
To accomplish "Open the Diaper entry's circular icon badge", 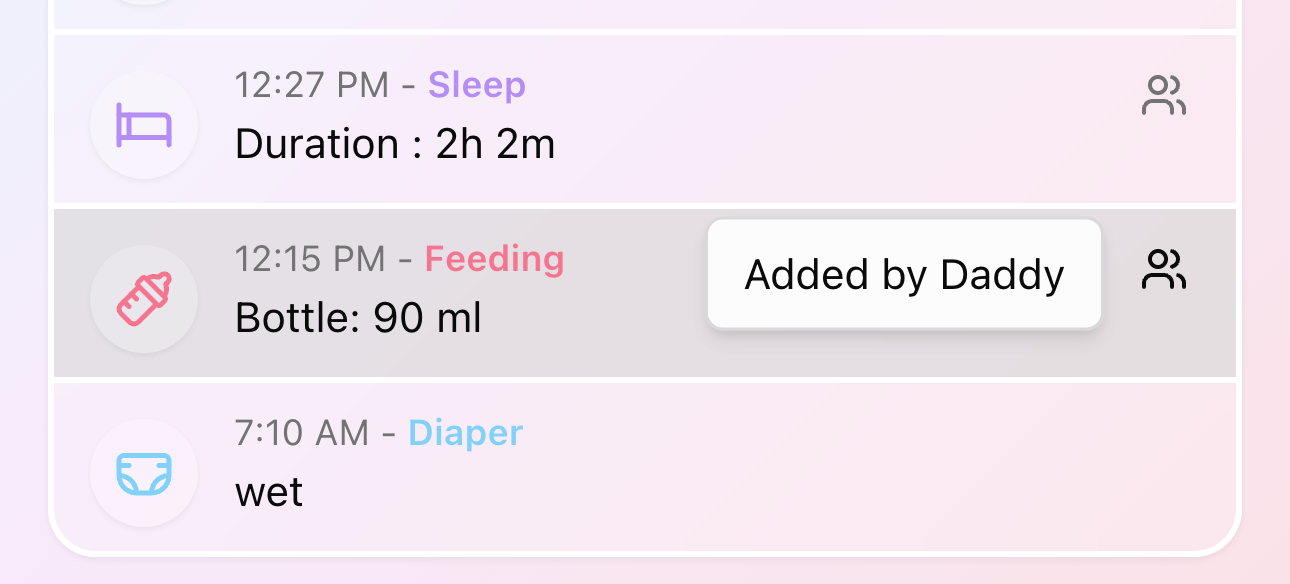I will tap(144, 473).
